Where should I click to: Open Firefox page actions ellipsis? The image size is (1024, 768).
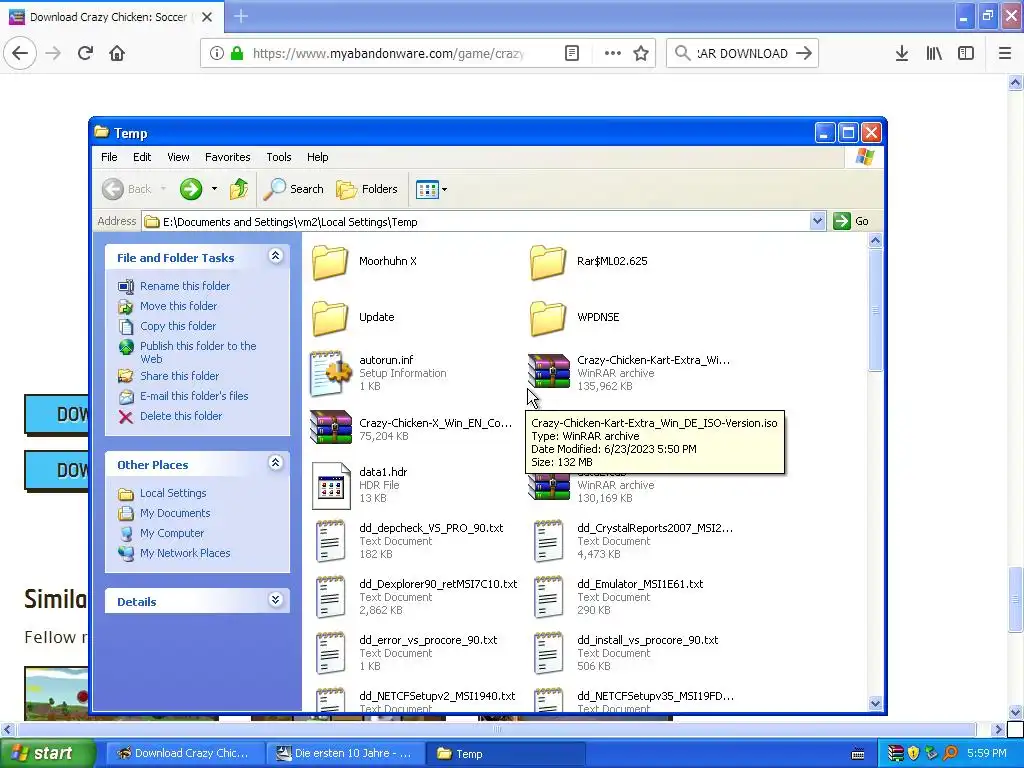(613, 54)
